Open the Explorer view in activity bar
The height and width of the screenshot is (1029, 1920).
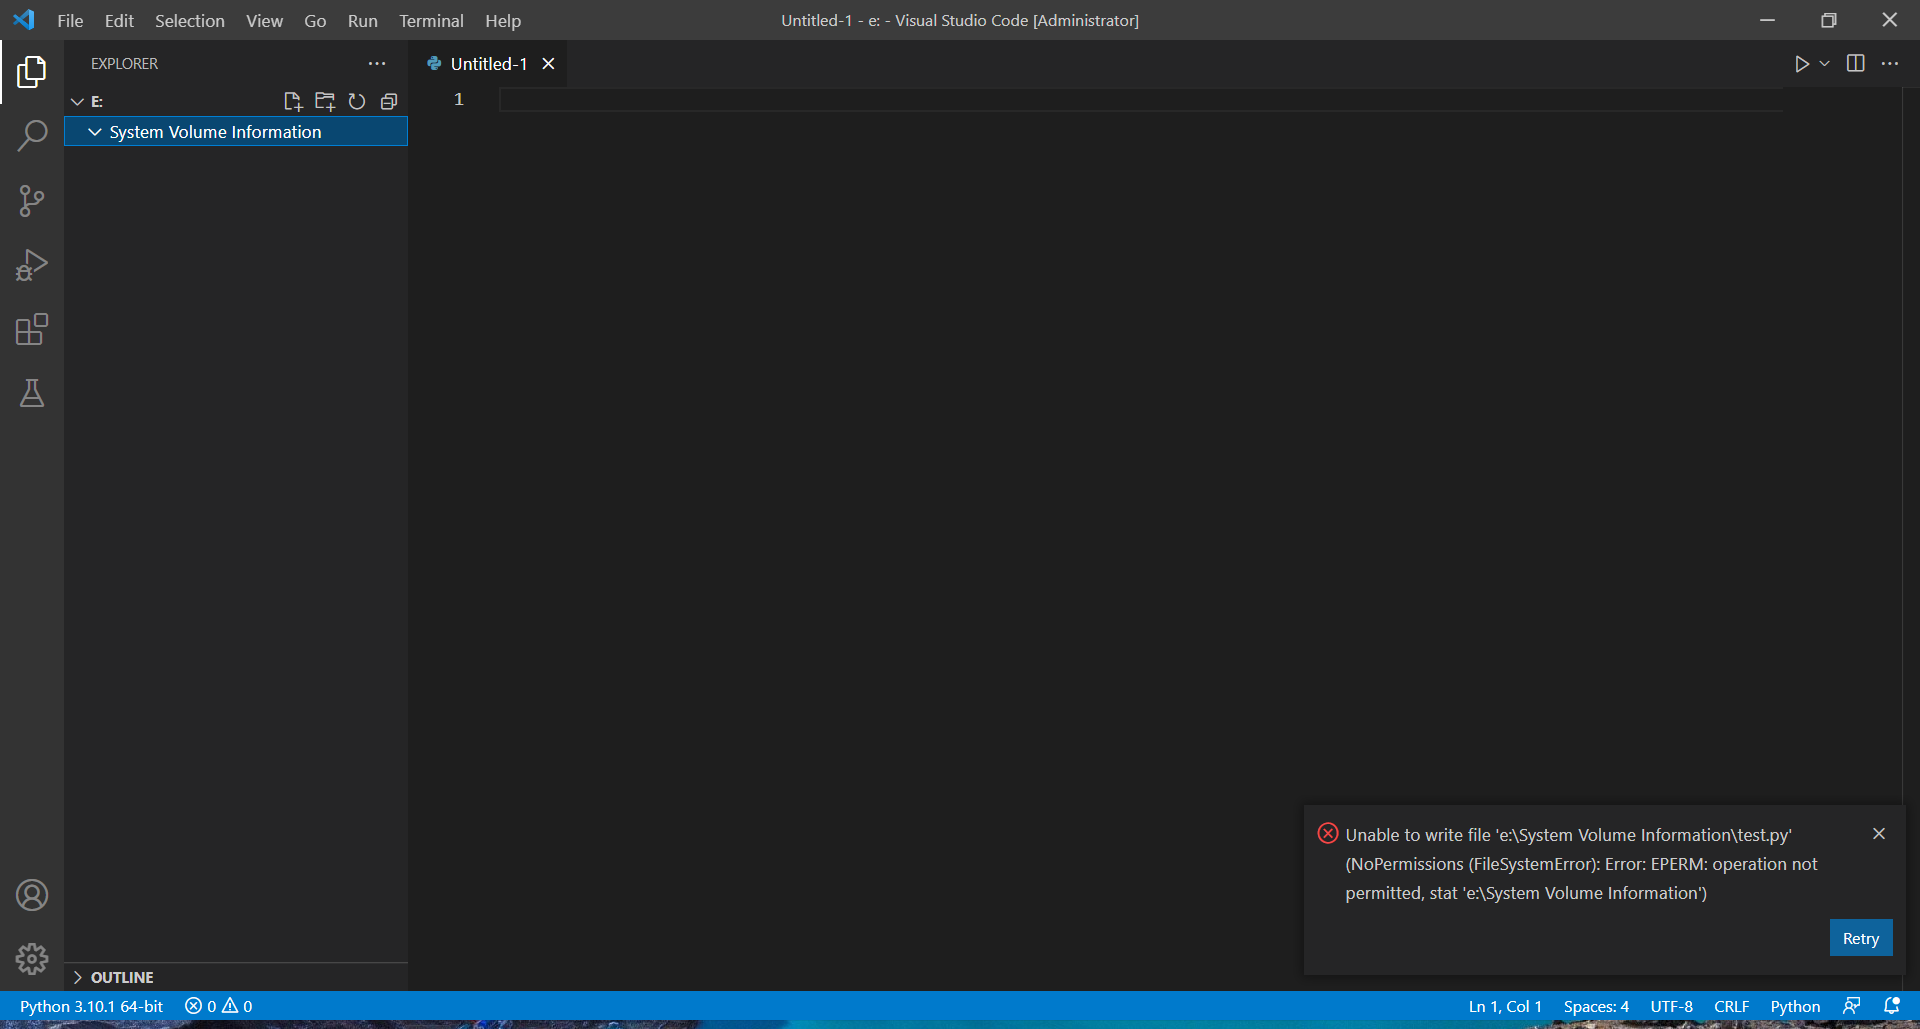(32, 72)
